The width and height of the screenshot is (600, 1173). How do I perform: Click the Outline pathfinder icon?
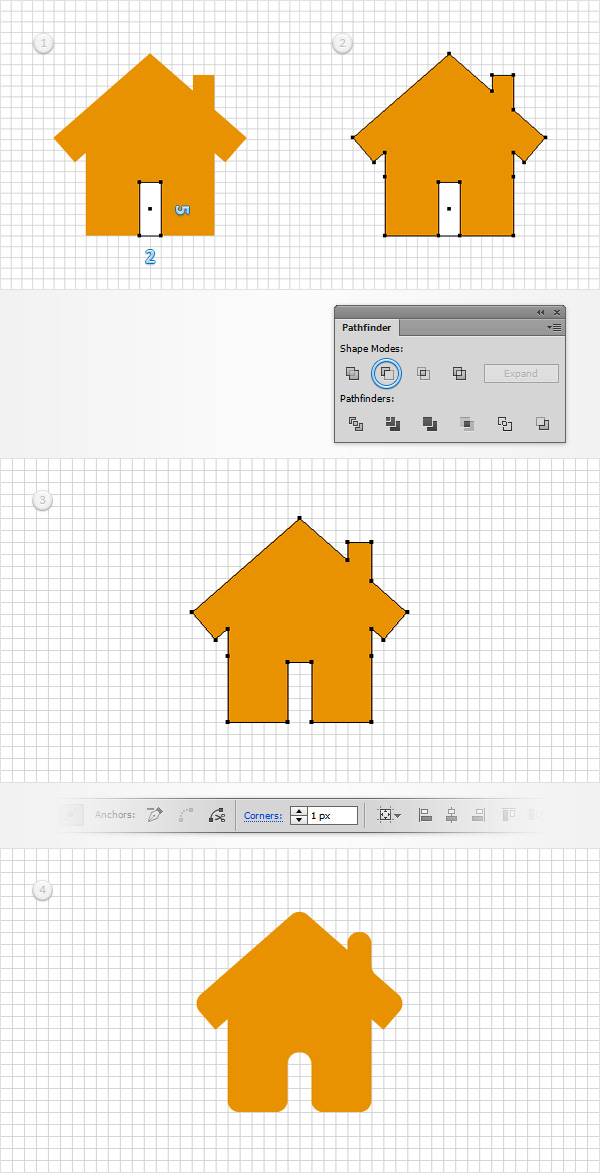pos(505,424)
